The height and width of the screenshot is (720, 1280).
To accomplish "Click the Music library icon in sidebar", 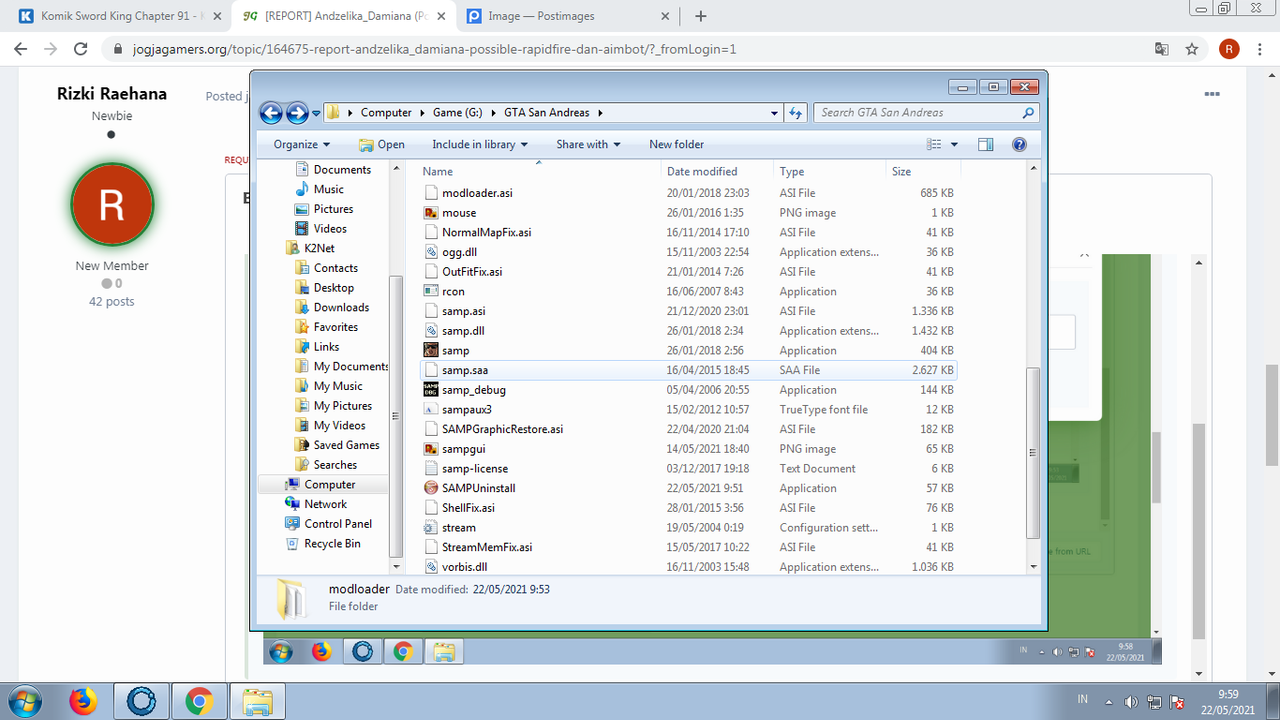I will coord(302,189).
